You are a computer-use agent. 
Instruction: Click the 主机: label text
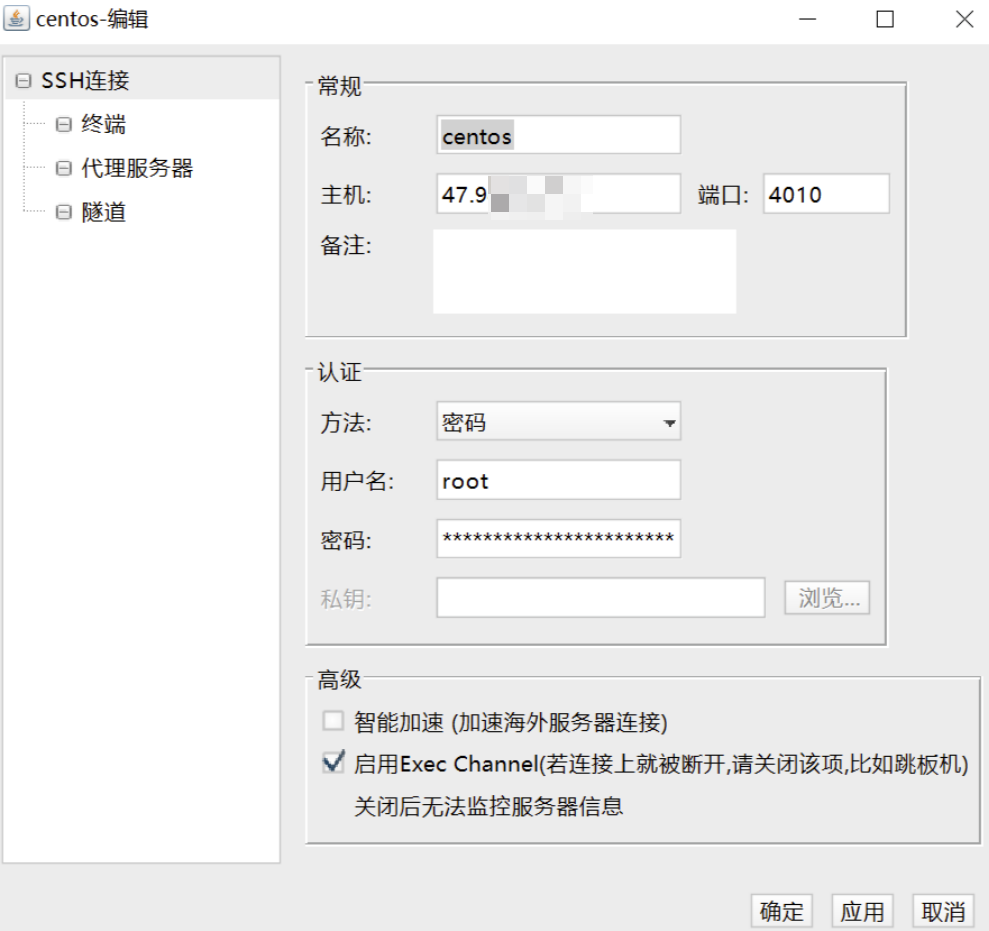(346, 195)
